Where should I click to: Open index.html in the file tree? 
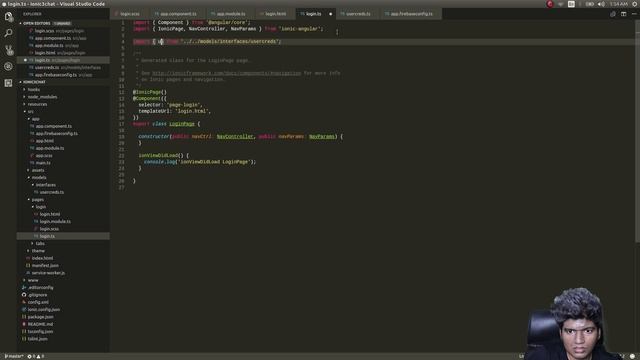(42, 258)
